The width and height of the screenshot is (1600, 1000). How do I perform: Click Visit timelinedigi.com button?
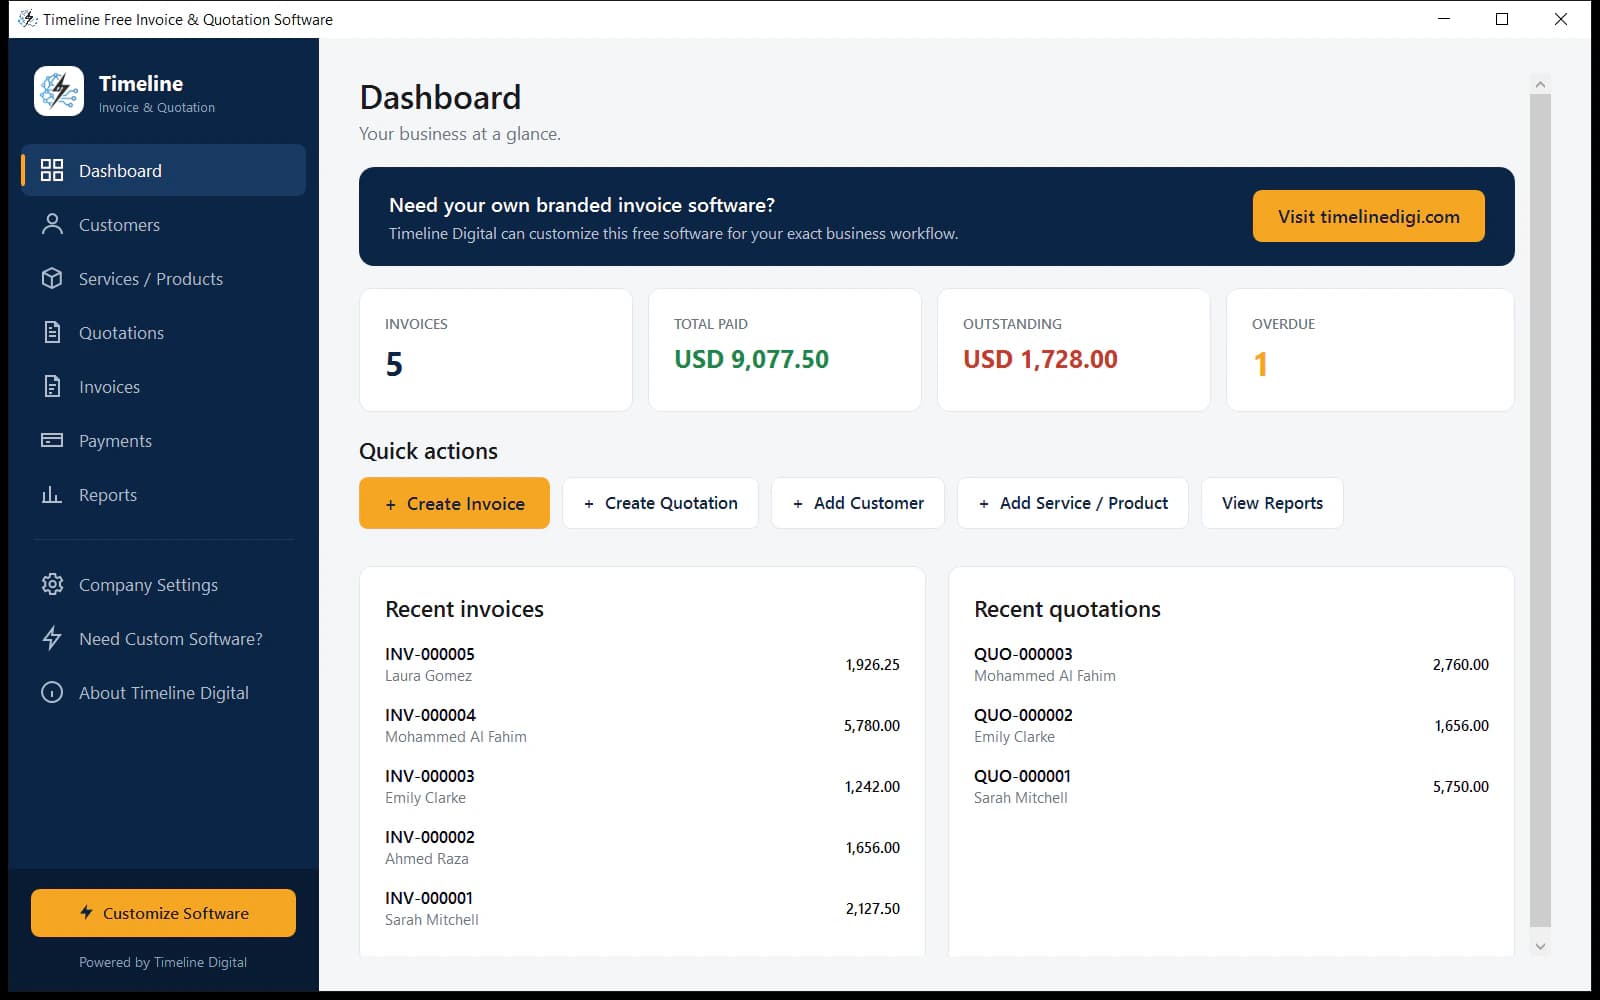click(1368, 216)
